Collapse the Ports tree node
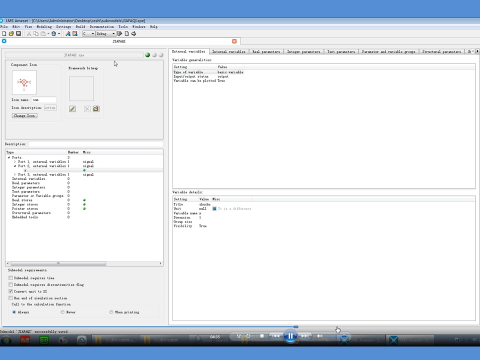480x360 pixels. 9,157
